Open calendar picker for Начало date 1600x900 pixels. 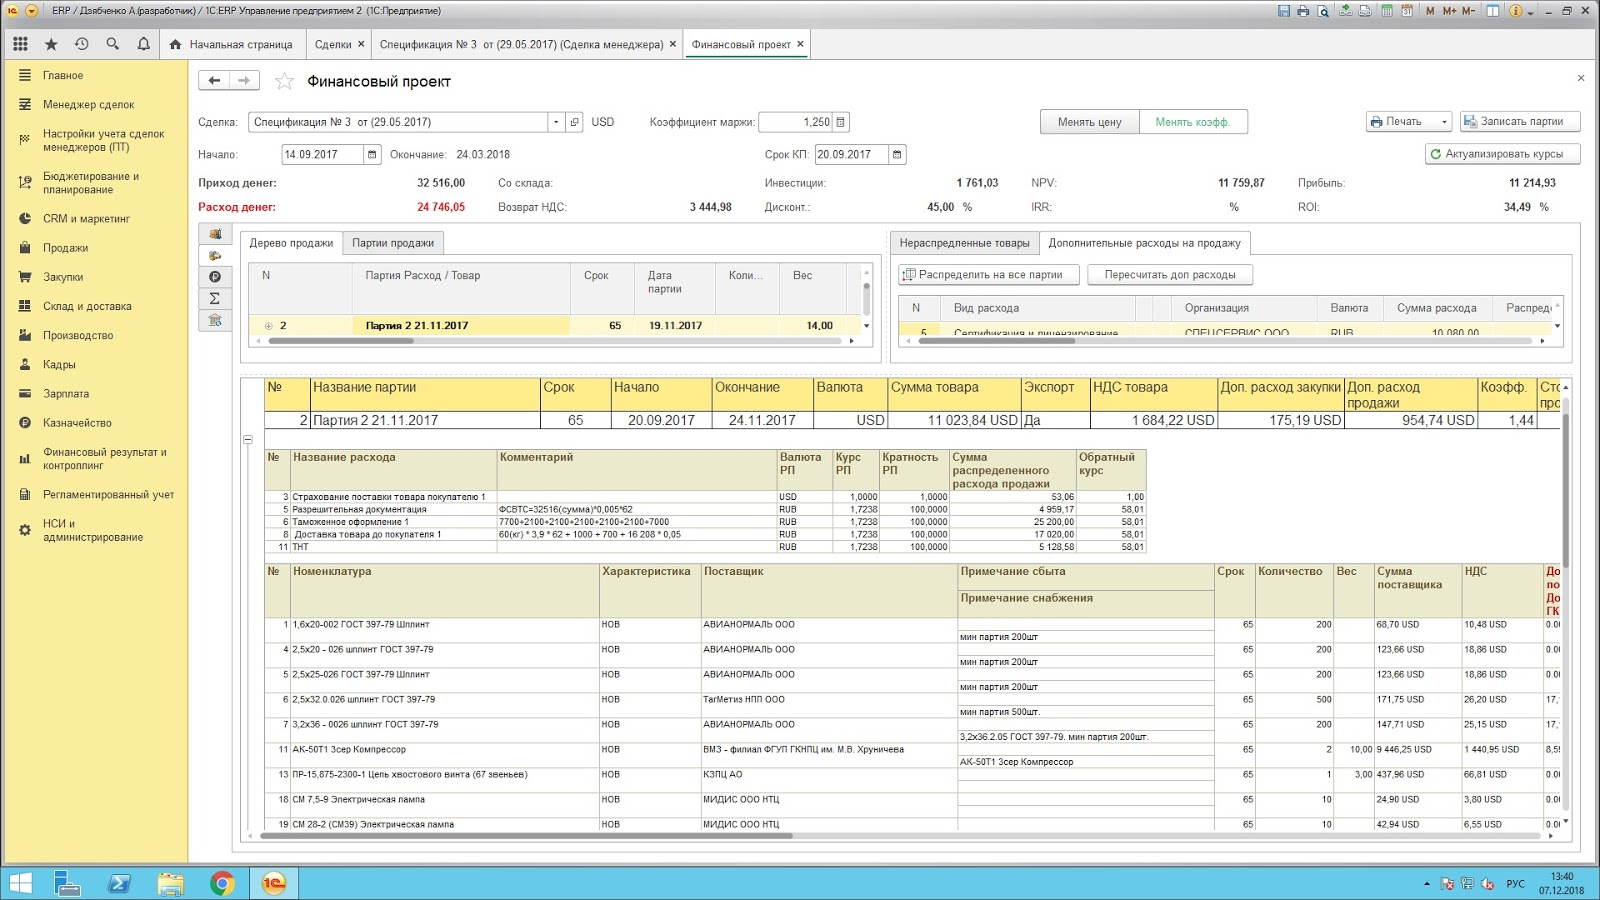pos(372,154)
